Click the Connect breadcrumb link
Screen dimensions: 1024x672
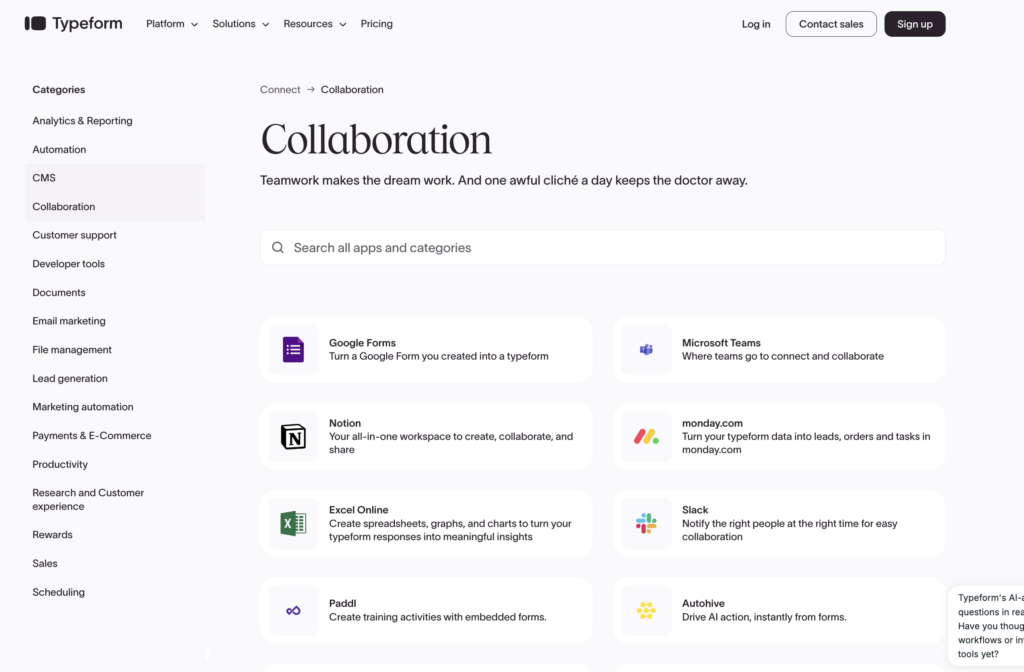click(x=280, y=89)
